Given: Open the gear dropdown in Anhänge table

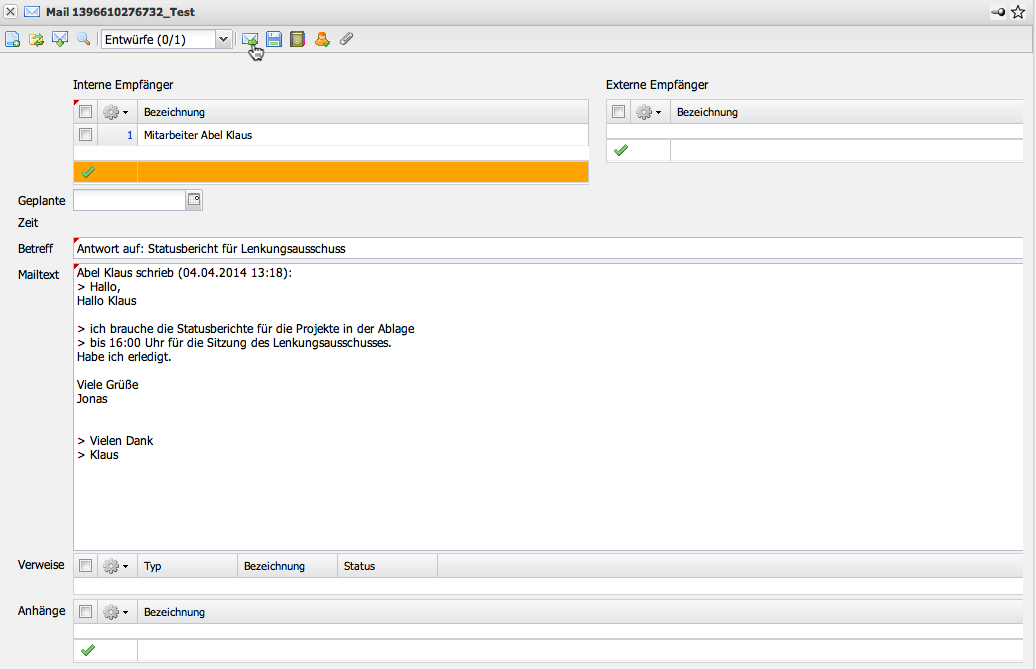Looking at the screenshot, I should coord(116,612).
